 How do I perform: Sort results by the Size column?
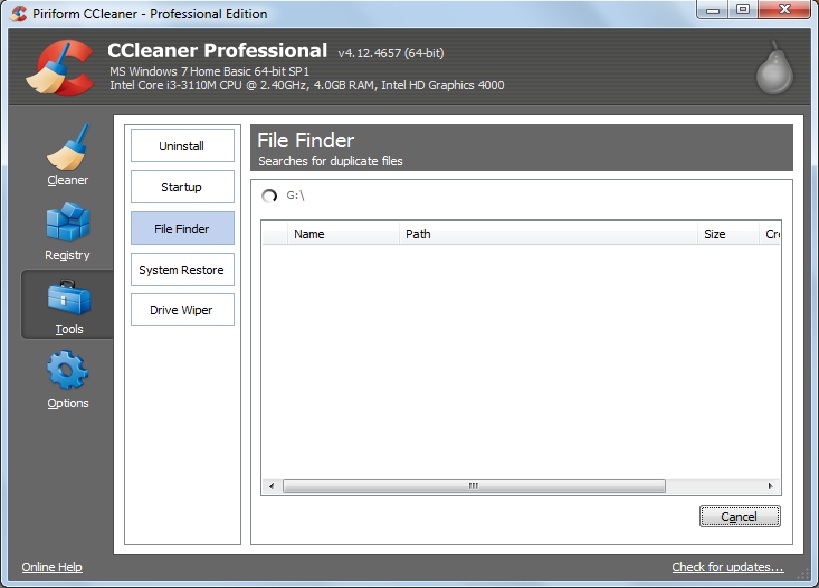[x=728, y=233]
